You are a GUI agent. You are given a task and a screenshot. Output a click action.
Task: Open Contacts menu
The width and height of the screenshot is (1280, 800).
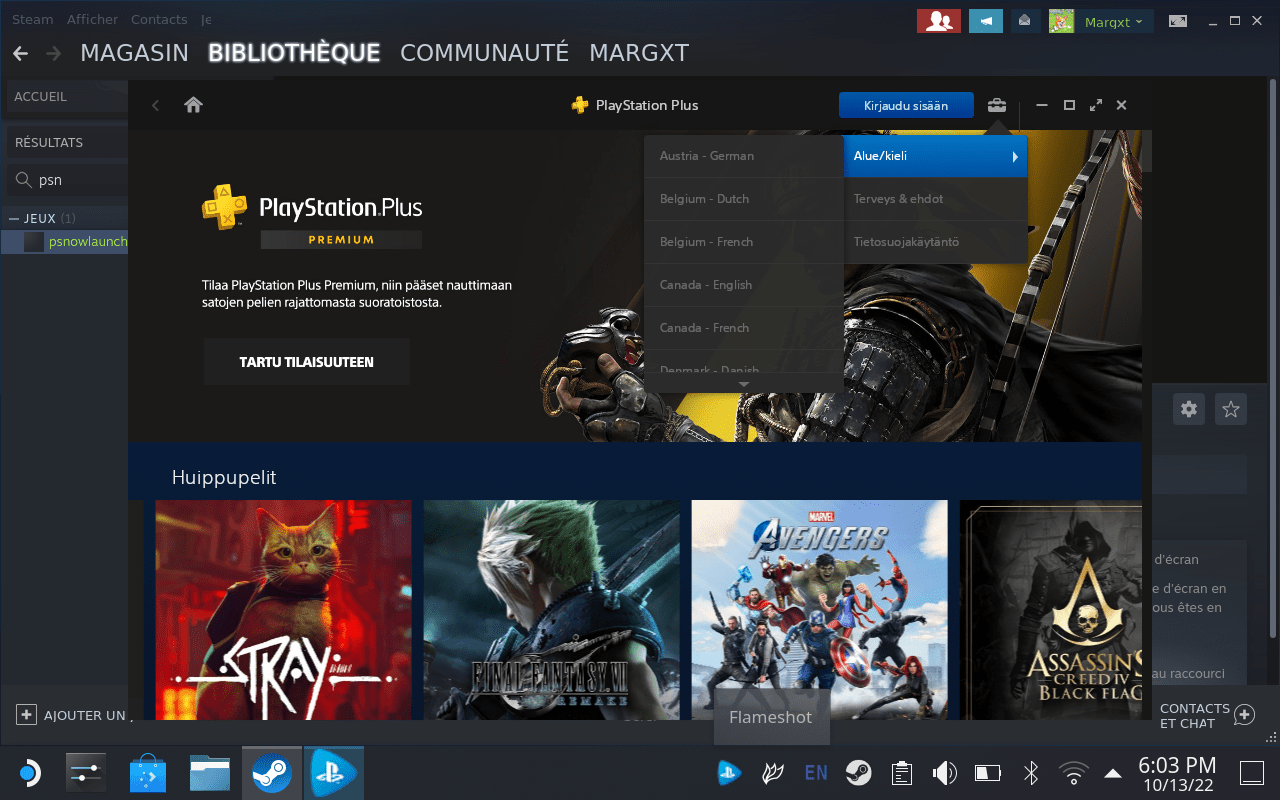click(159, 20)
